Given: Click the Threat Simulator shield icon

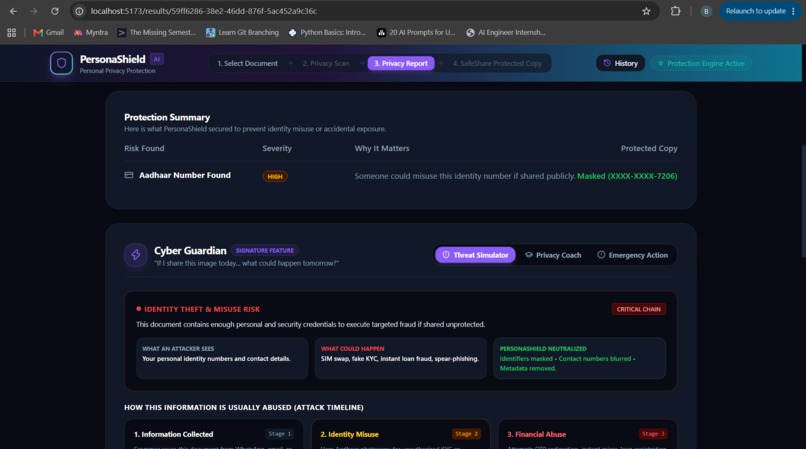Looking at the screenshot, I should [x=446, y=255].
